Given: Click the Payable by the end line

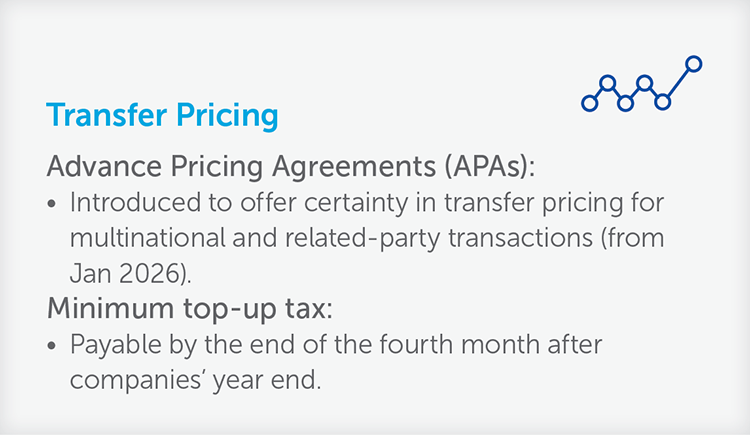Looking at the screenshot, I should [336, 345].
